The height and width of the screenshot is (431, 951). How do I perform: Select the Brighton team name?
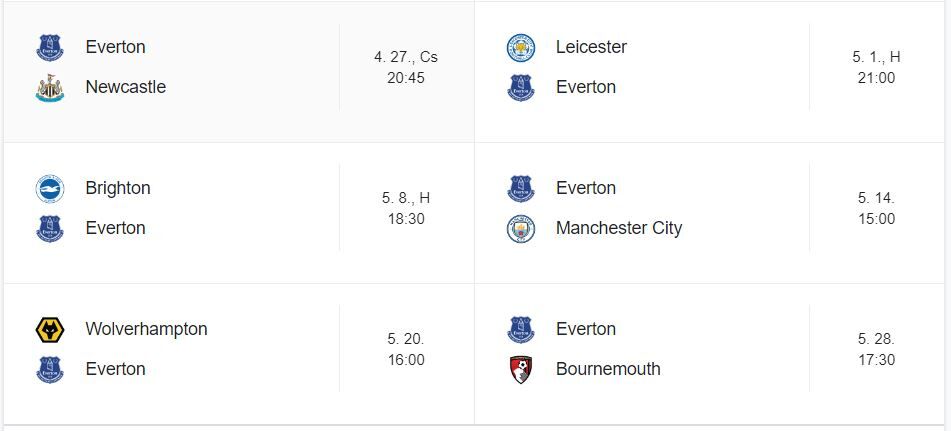(118, 188)
